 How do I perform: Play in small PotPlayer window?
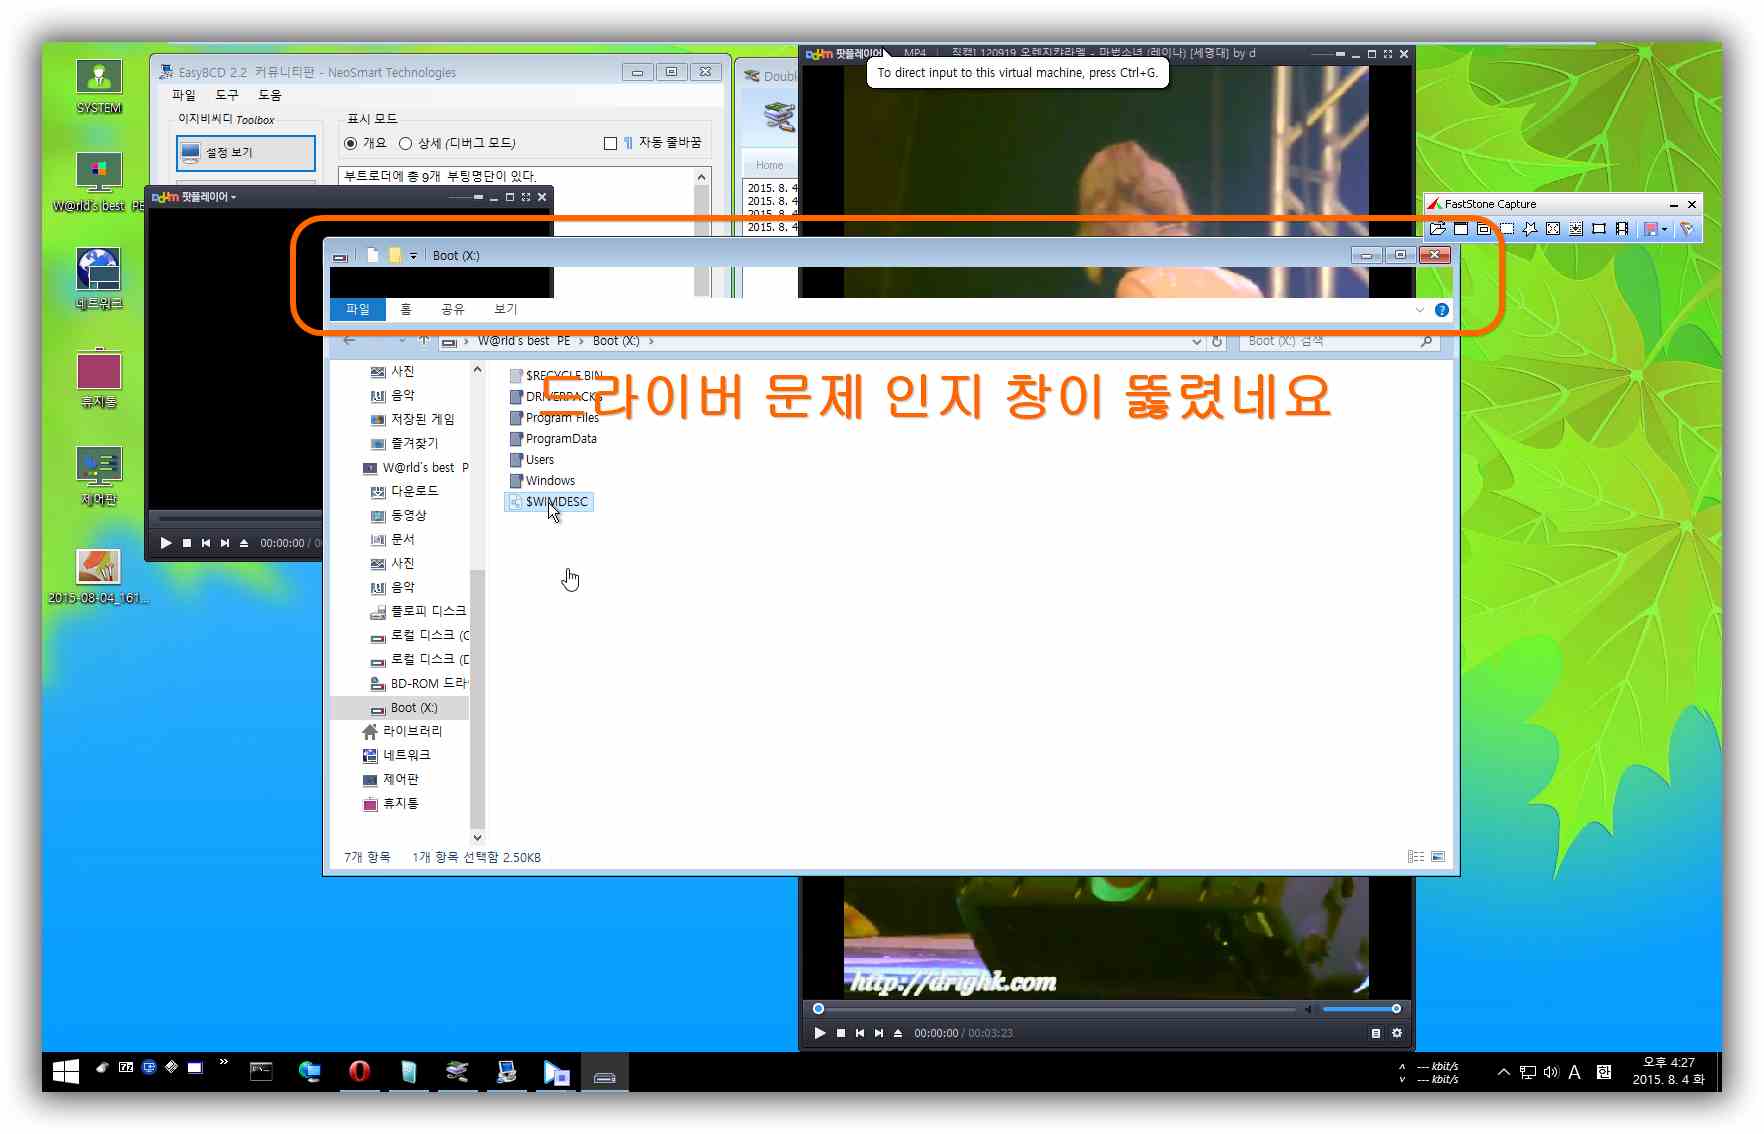coord(166,543)
